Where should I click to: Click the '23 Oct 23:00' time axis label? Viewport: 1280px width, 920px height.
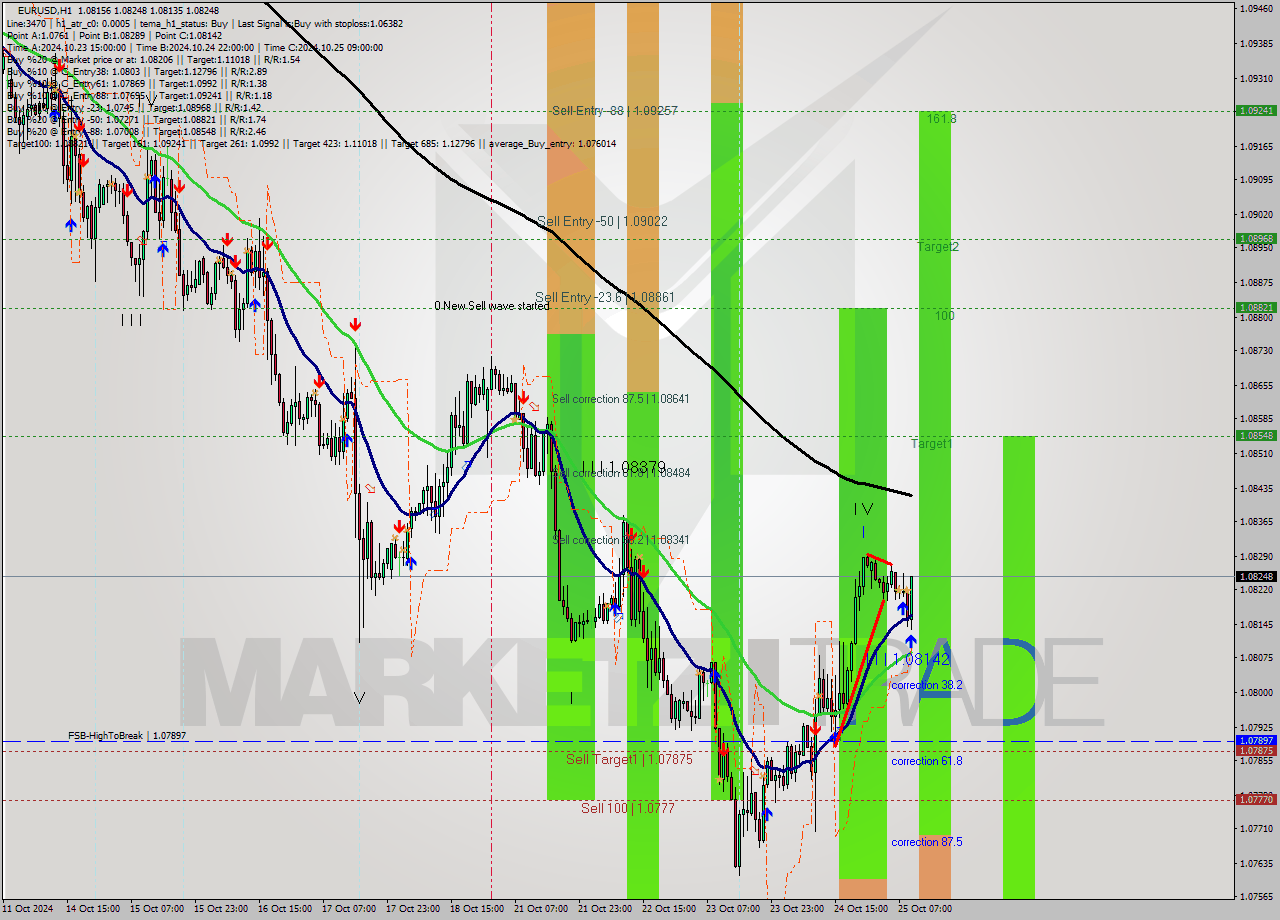796,909
